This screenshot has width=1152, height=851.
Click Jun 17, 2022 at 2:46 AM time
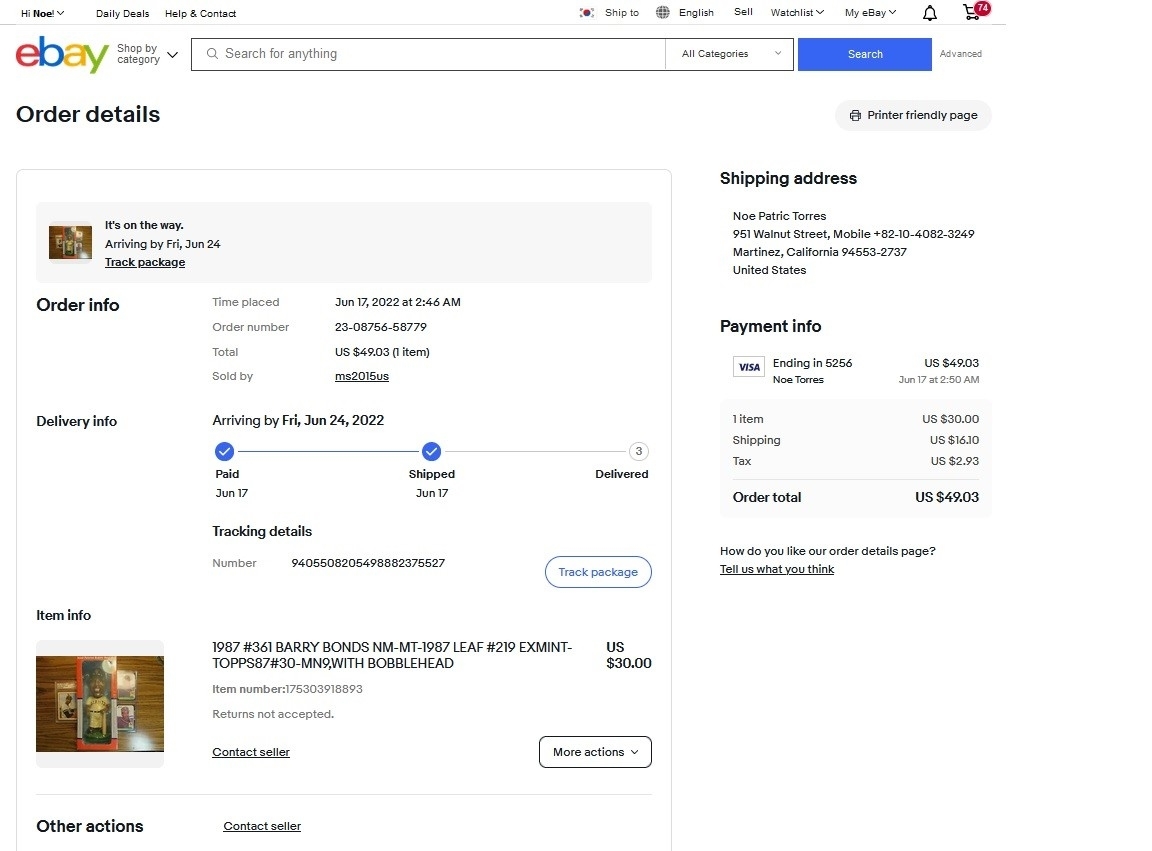(x=397, y=302)
